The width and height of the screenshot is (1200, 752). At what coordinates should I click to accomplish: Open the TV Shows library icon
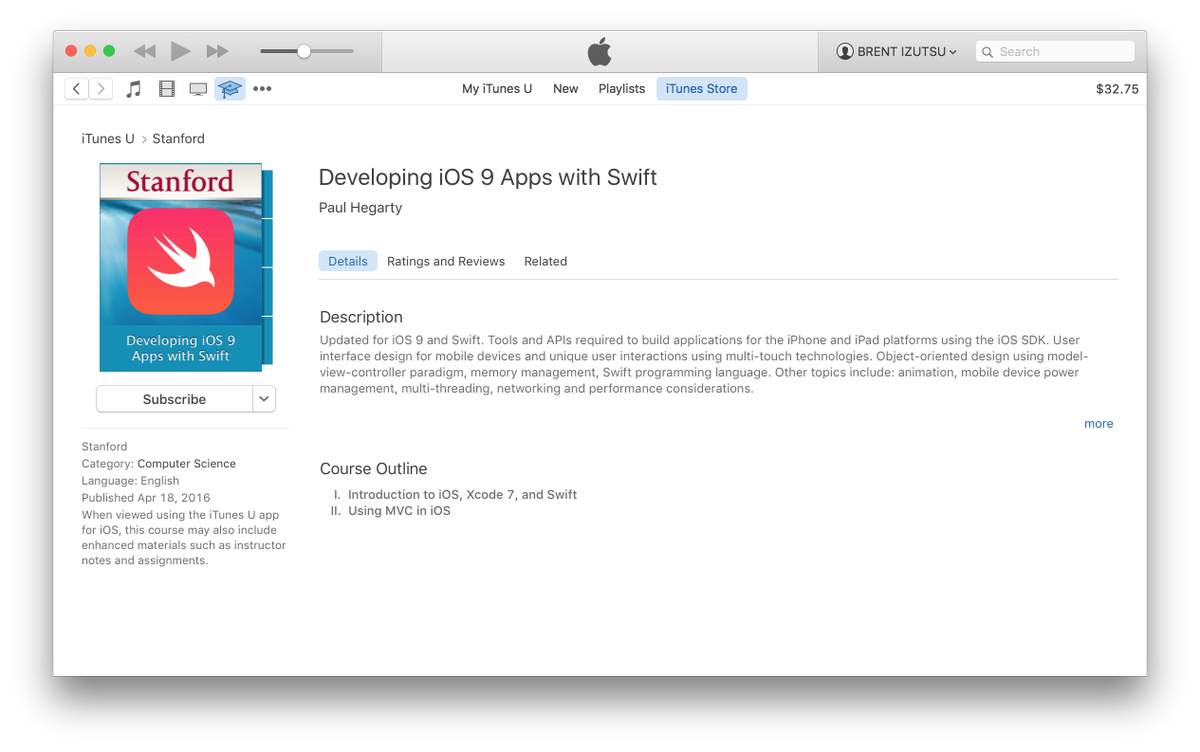pos(198,89)
